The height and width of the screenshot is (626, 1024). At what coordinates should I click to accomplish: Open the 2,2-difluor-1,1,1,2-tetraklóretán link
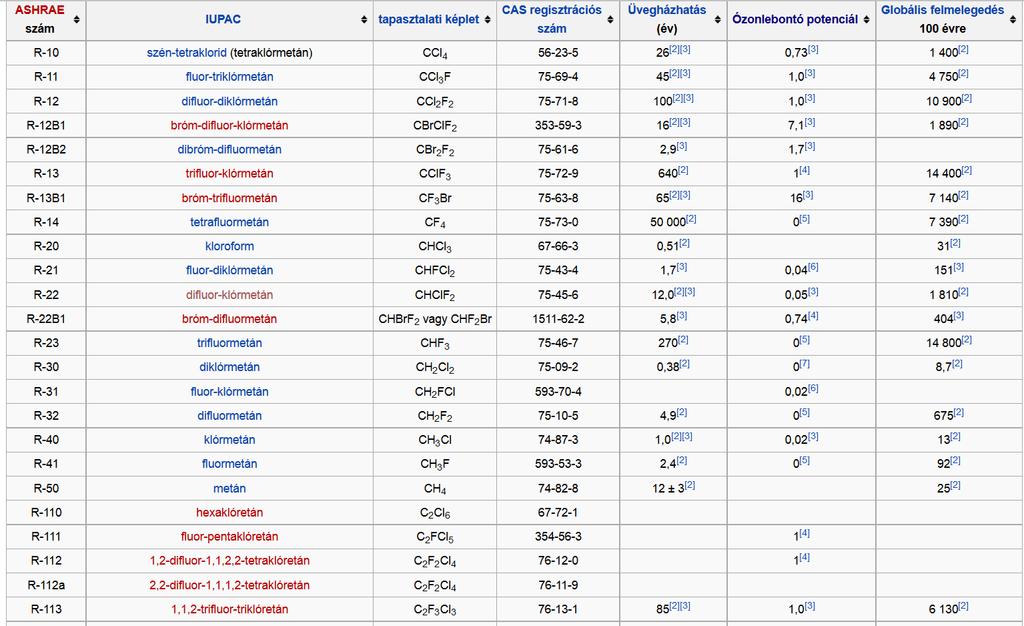coord(229,585)
